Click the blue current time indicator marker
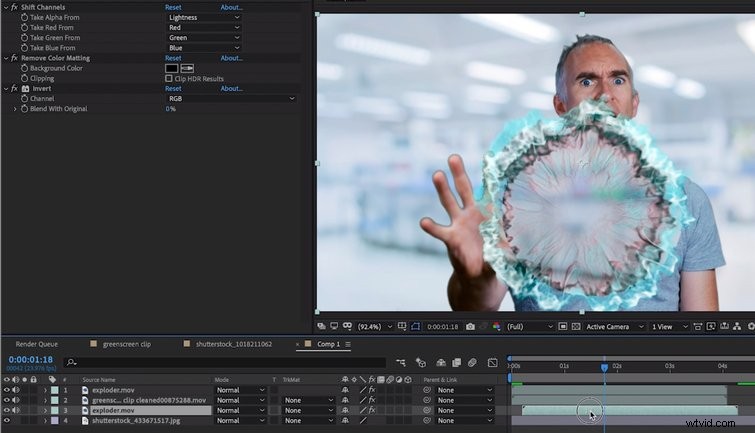755x433 pixels. (604, 367)
